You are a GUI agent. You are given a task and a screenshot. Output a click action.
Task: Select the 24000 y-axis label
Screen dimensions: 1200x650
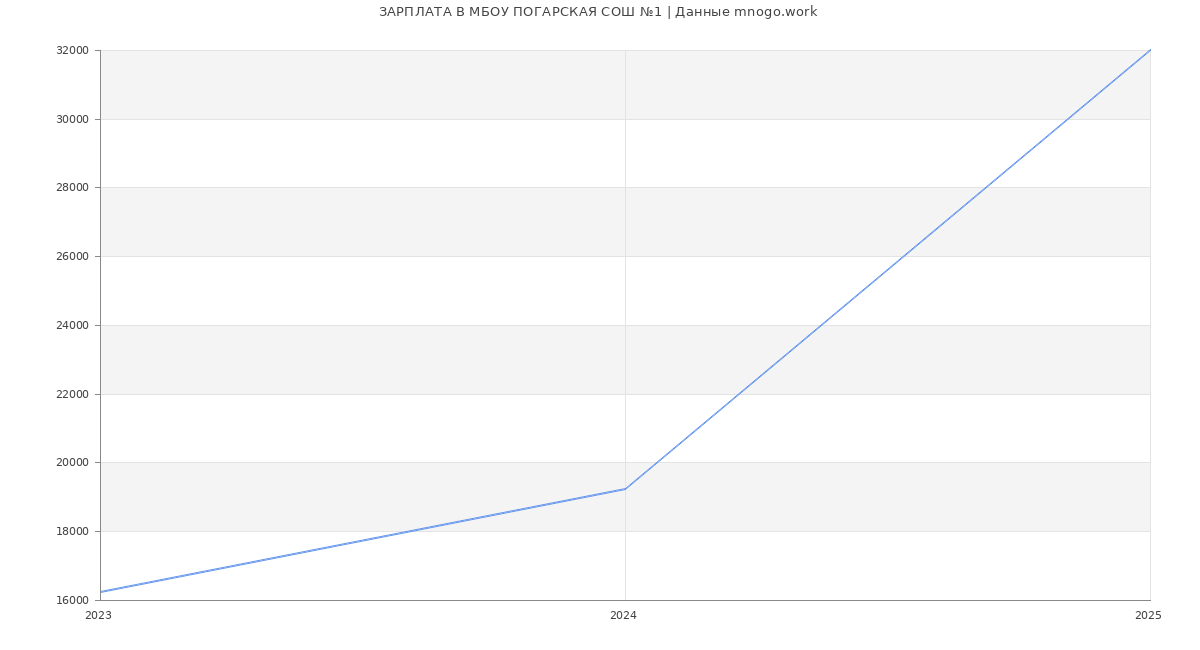tap(72, 325)
